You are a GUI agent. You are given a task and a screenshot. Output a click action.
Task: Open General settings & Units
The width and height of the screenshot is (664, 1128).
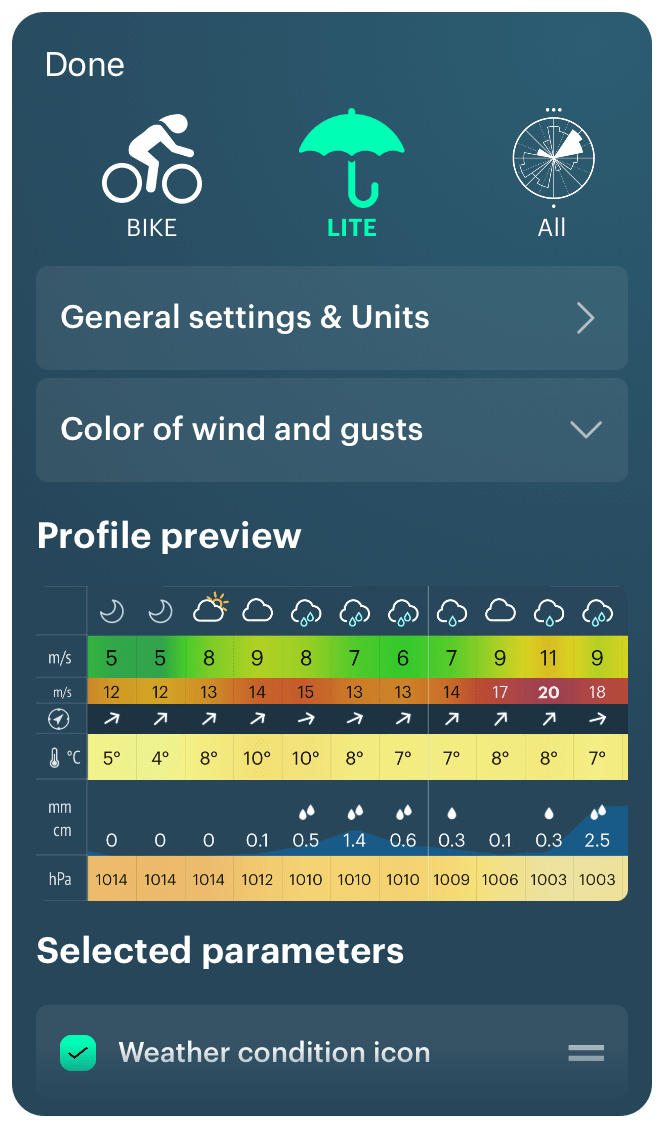coord(331,317)
